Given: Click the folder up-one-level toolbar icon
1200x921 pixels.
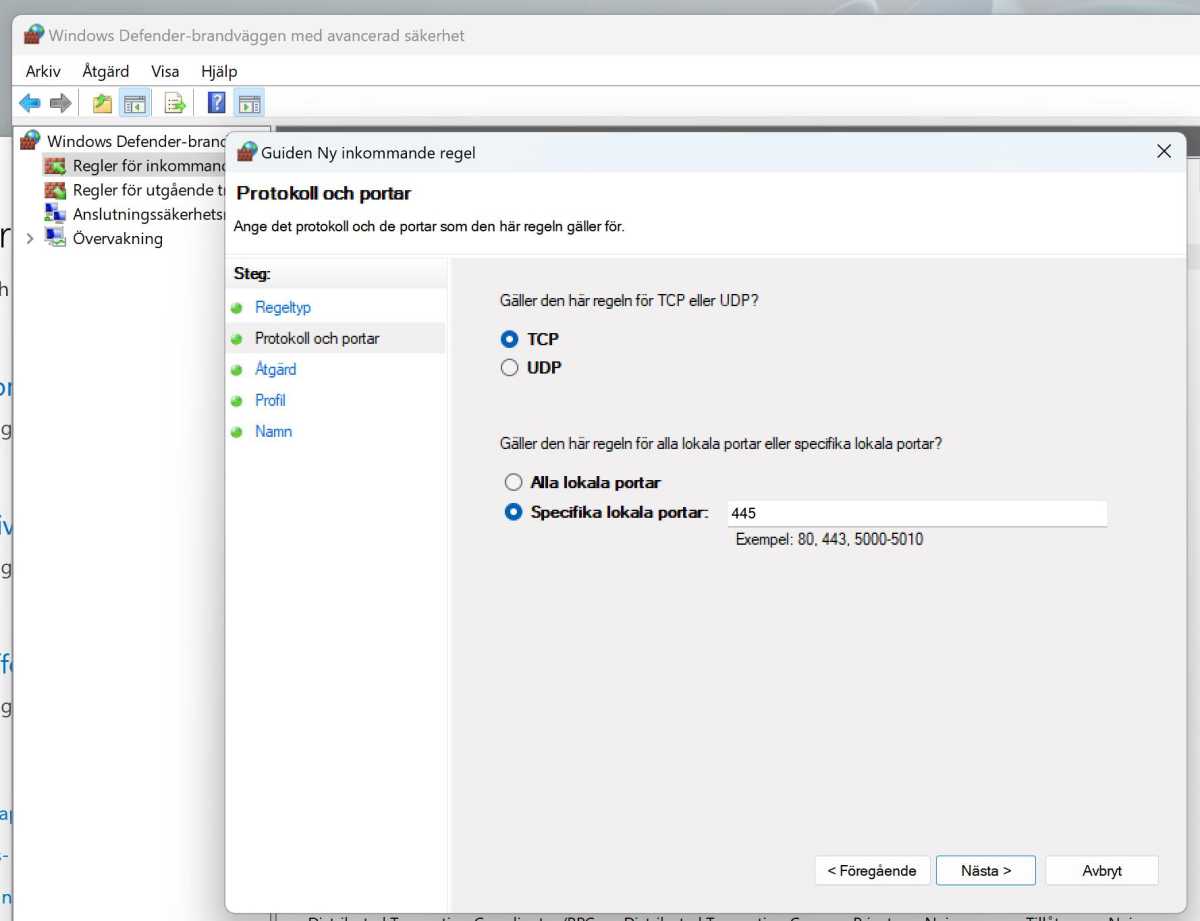Looking at the screenshot, I should click(102, 103).
